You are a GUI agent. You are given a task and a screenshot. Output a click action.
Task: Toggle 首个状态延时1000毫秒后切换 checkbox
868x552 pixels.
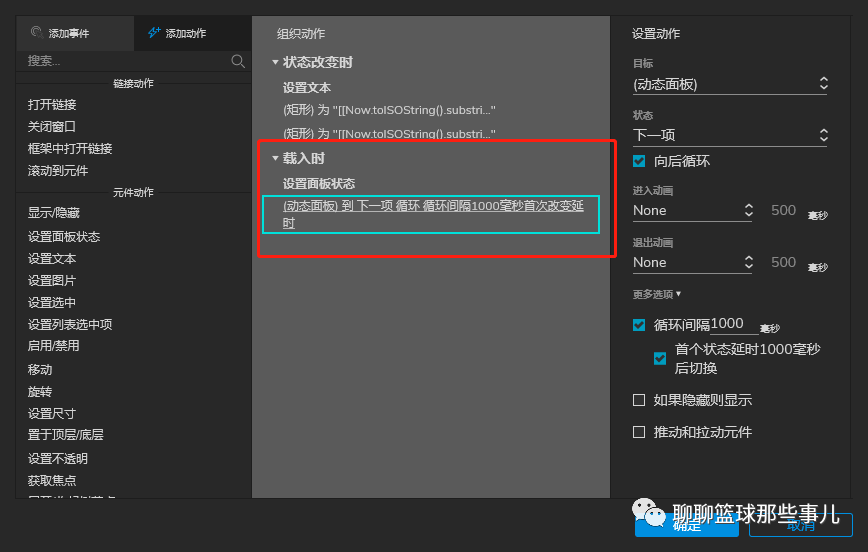click(660, 359)
